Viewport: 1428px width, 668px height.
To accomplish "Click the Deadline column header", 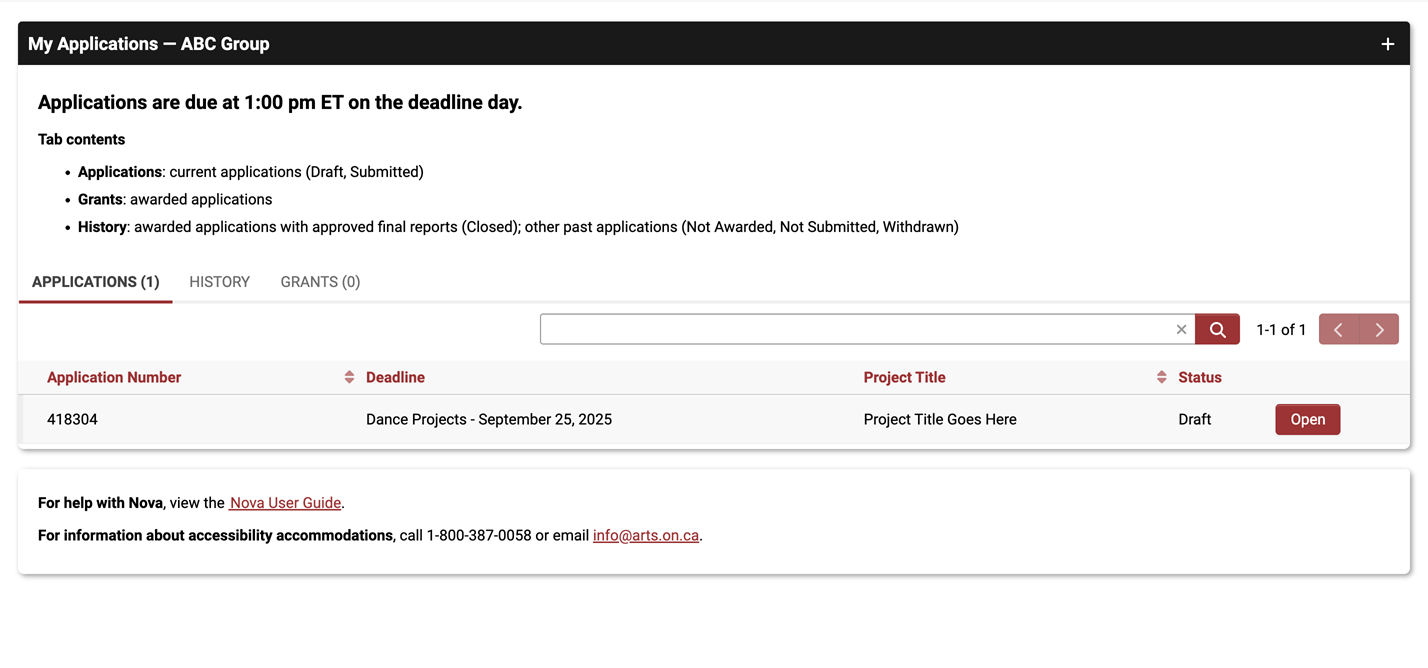I will 395,378.
